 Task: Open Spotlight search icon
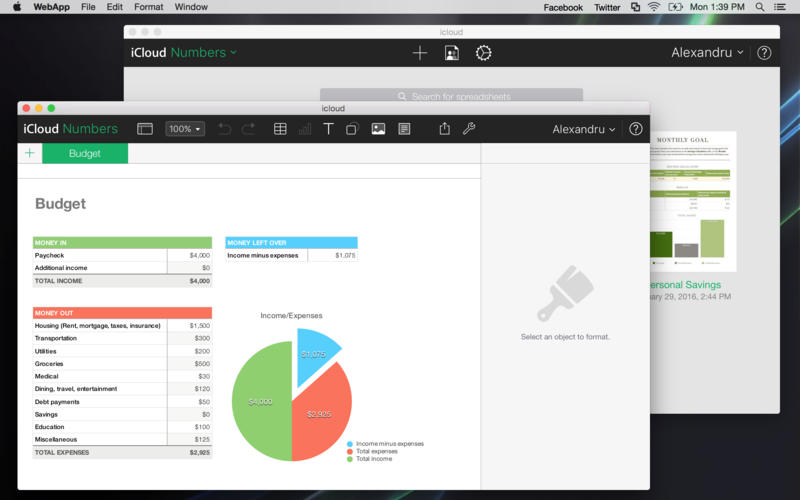coord(760,7)
